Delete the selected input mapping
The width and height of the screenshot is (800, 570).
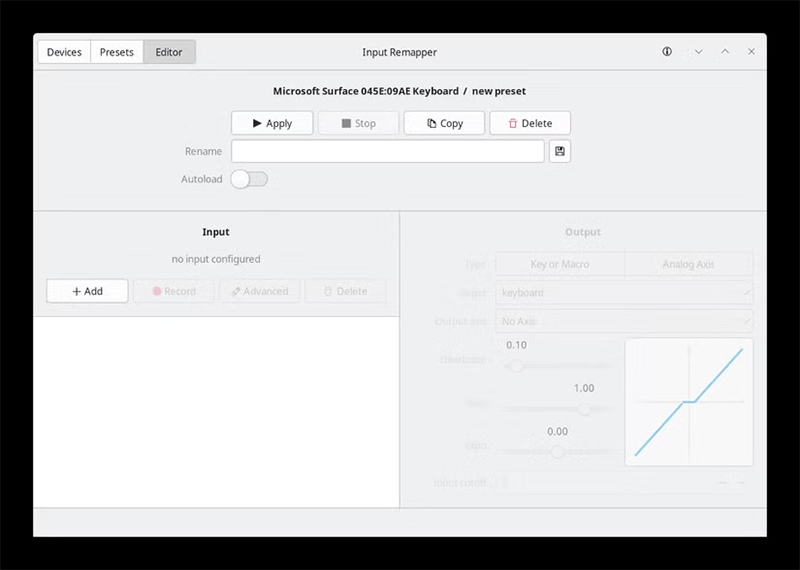point(345,291)
